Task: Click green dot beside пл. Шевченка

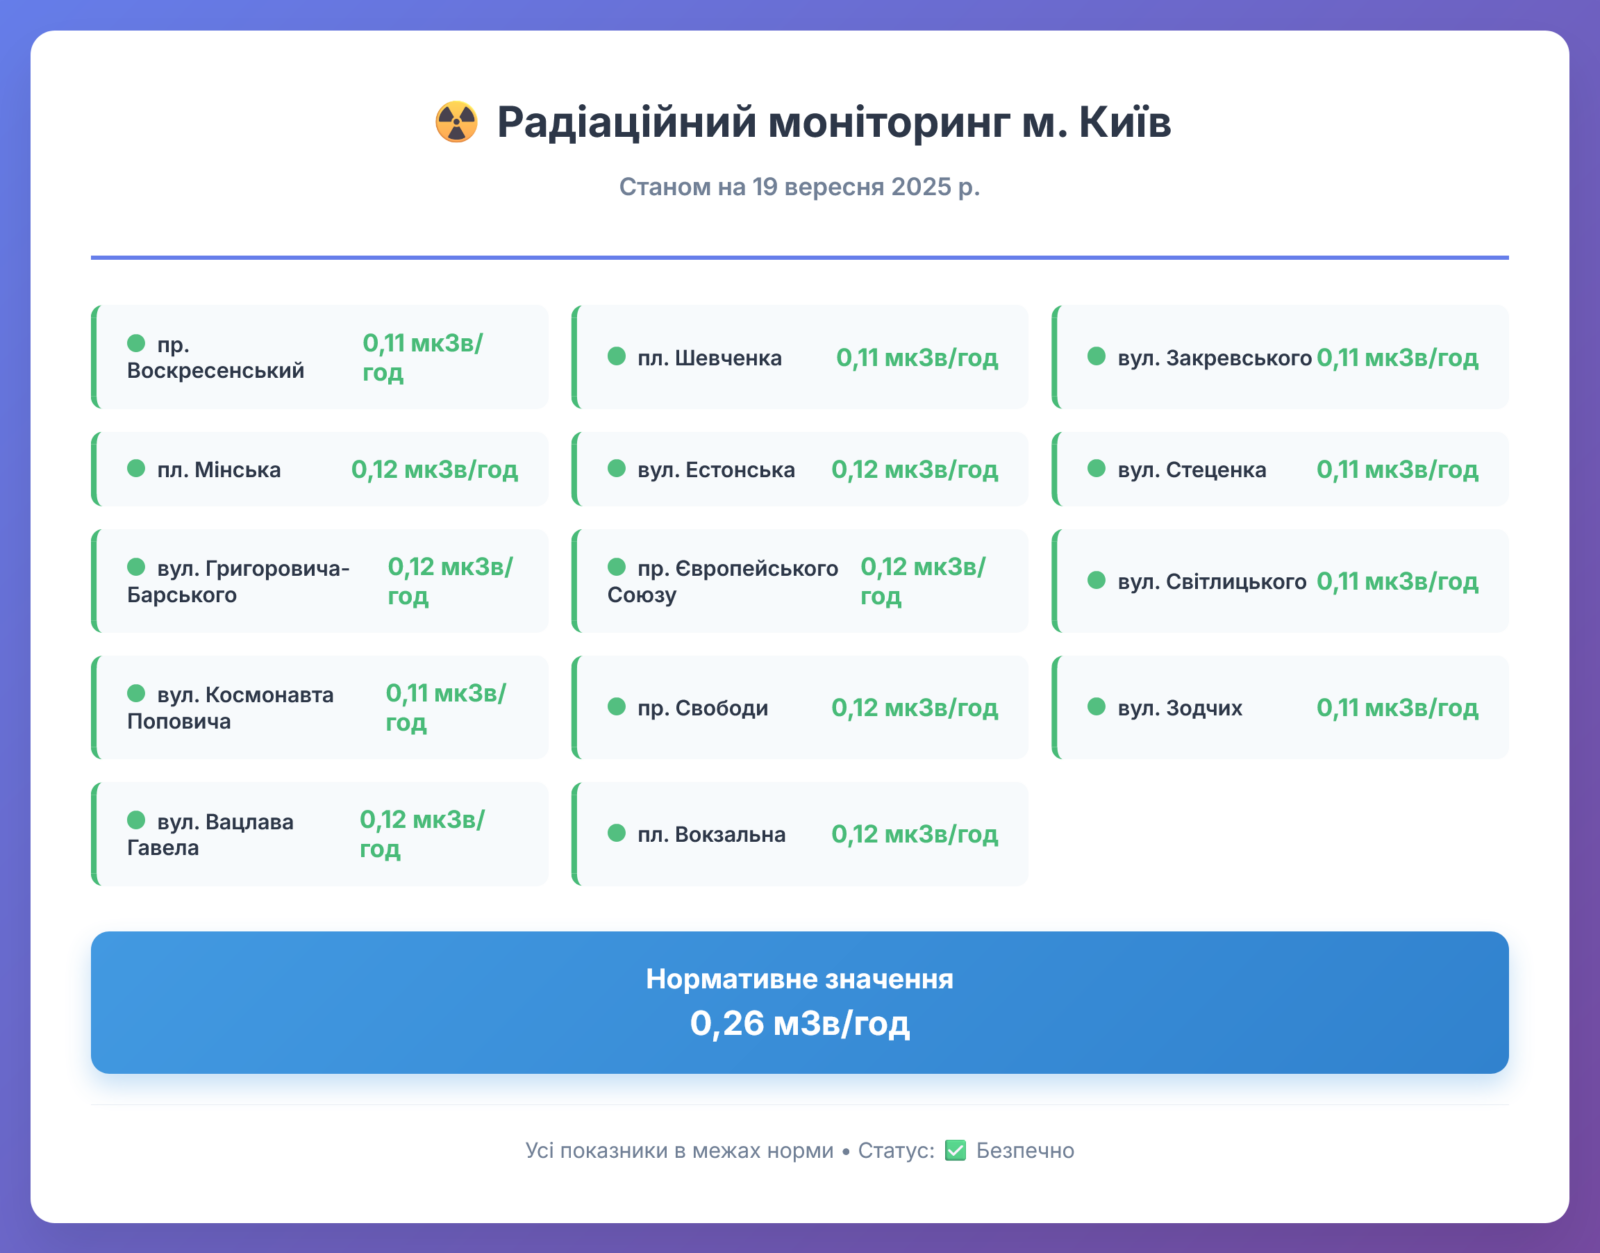Action: [x=617, y=357]
